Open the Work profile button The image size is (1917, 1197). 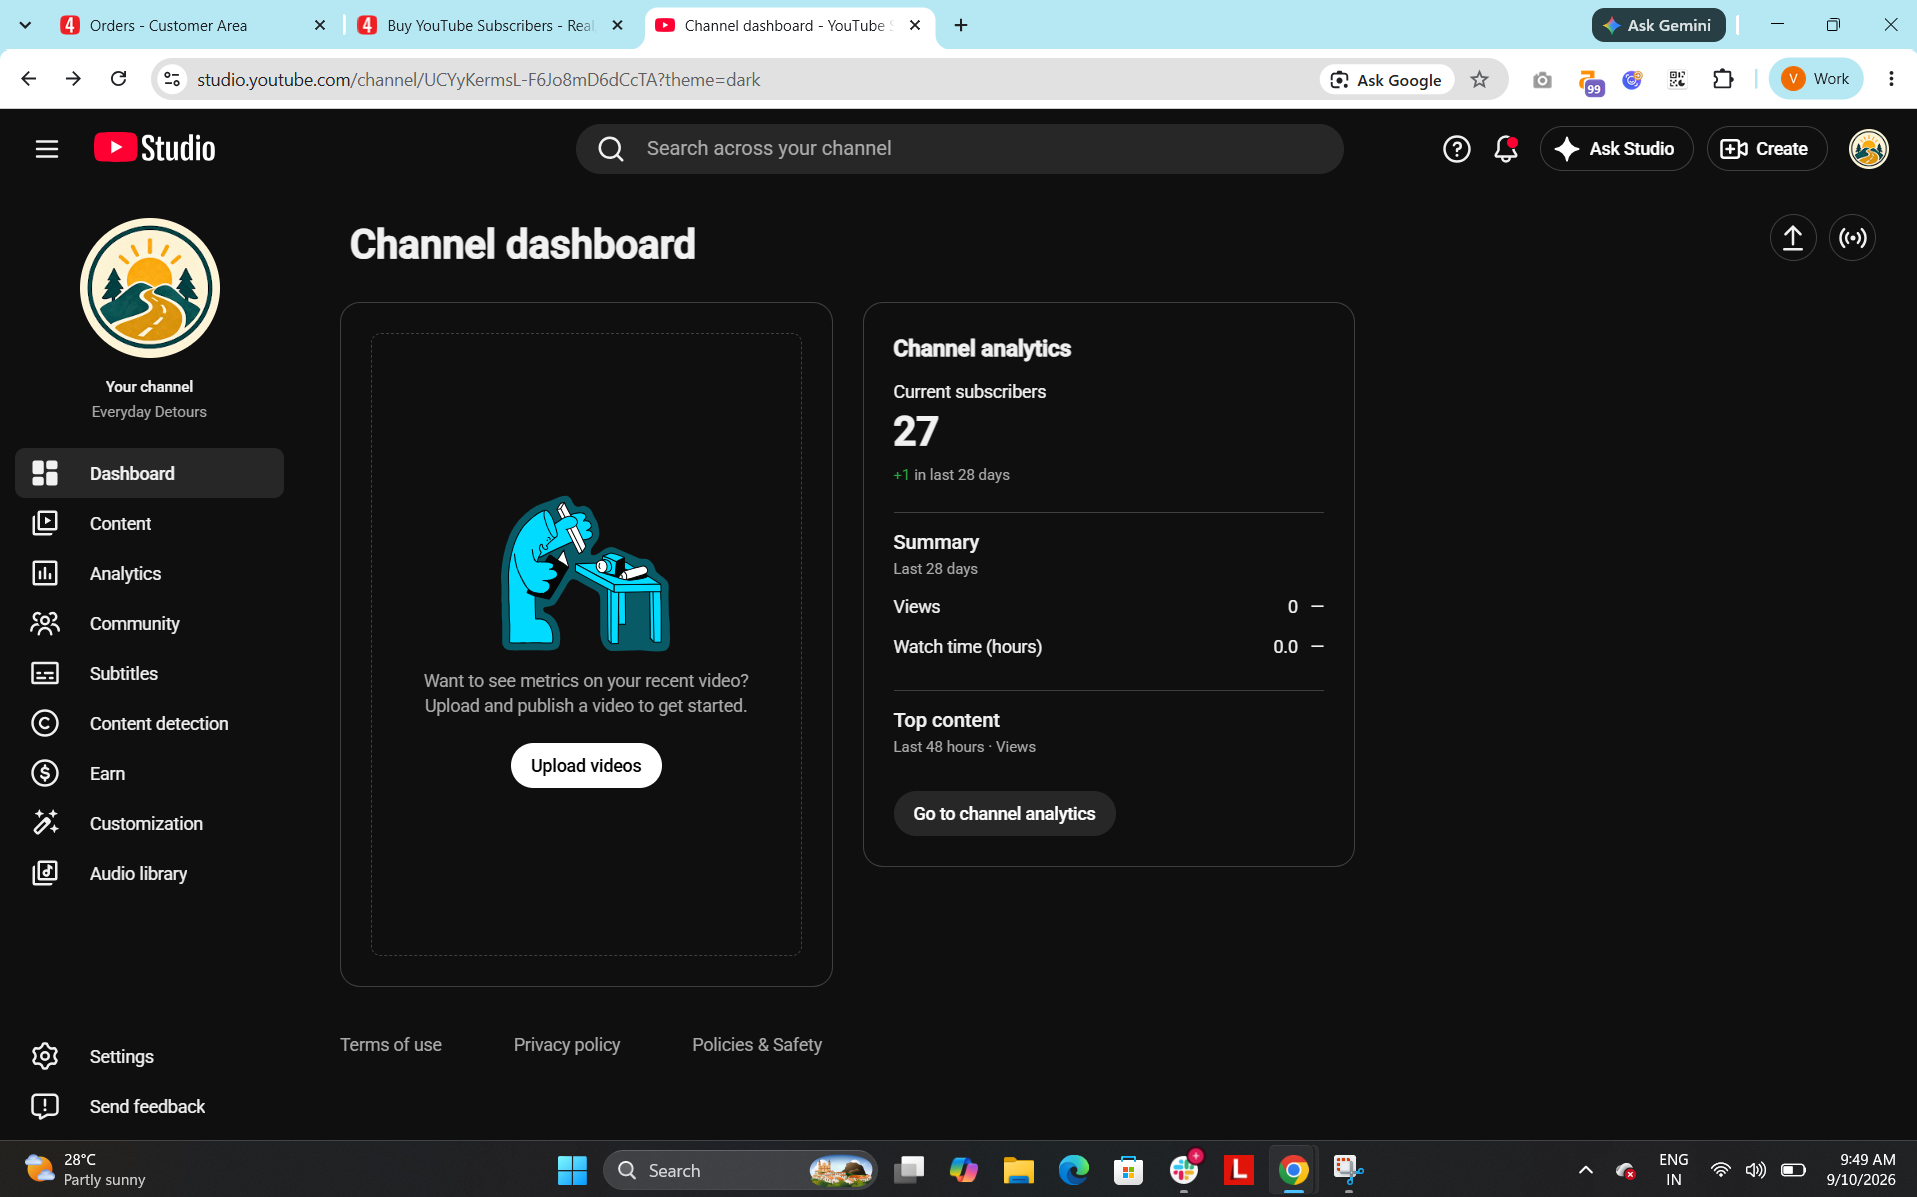[x=1815, y=79]
